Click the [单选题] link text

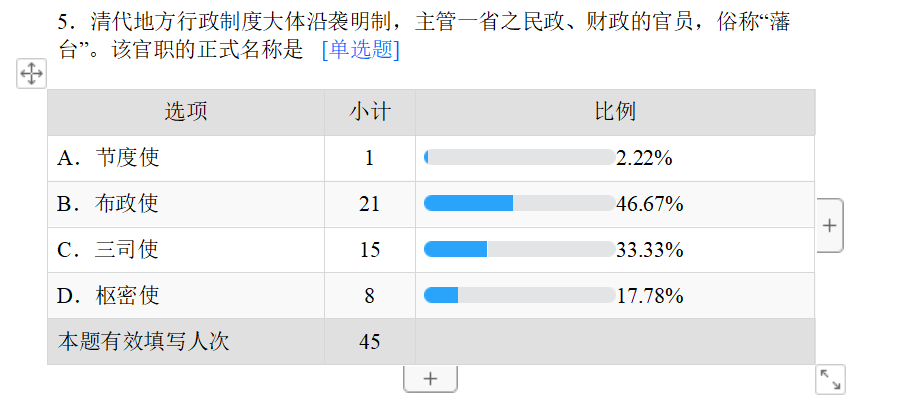click(x=360, y=50)
